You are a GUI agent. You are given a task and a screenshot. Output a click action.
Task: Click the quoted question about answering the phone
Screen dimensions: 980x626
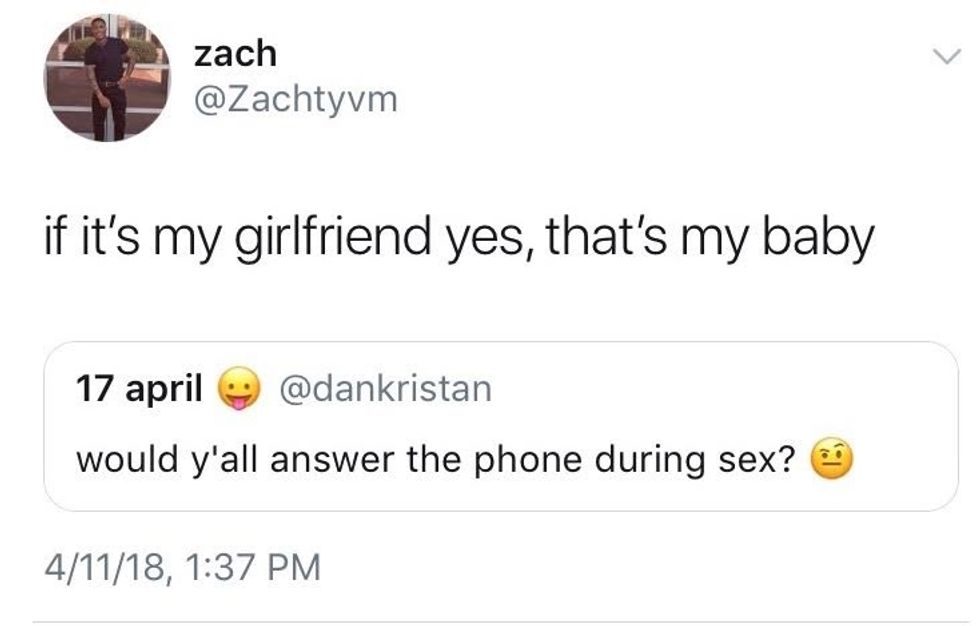[436, 460]
